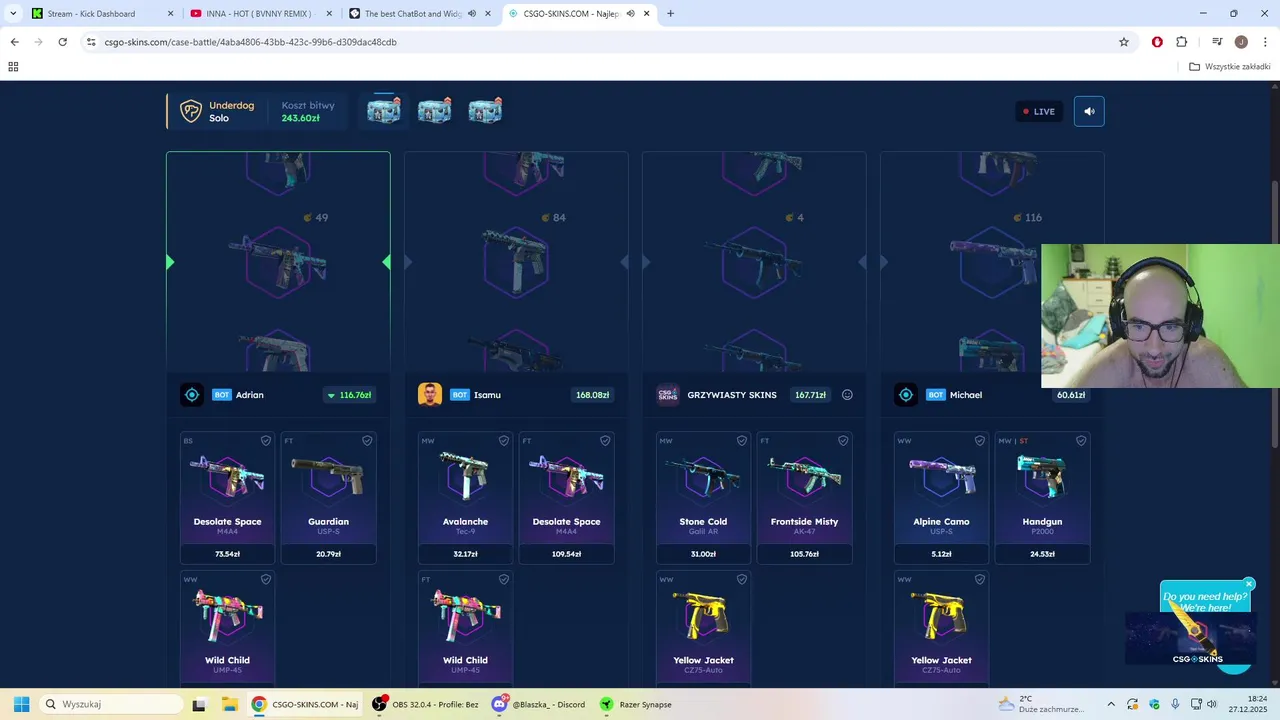Click the Wyszukaj taskbar search box
The width and height of the screenshot is (1280, 720).
click(x=110, y=704)
